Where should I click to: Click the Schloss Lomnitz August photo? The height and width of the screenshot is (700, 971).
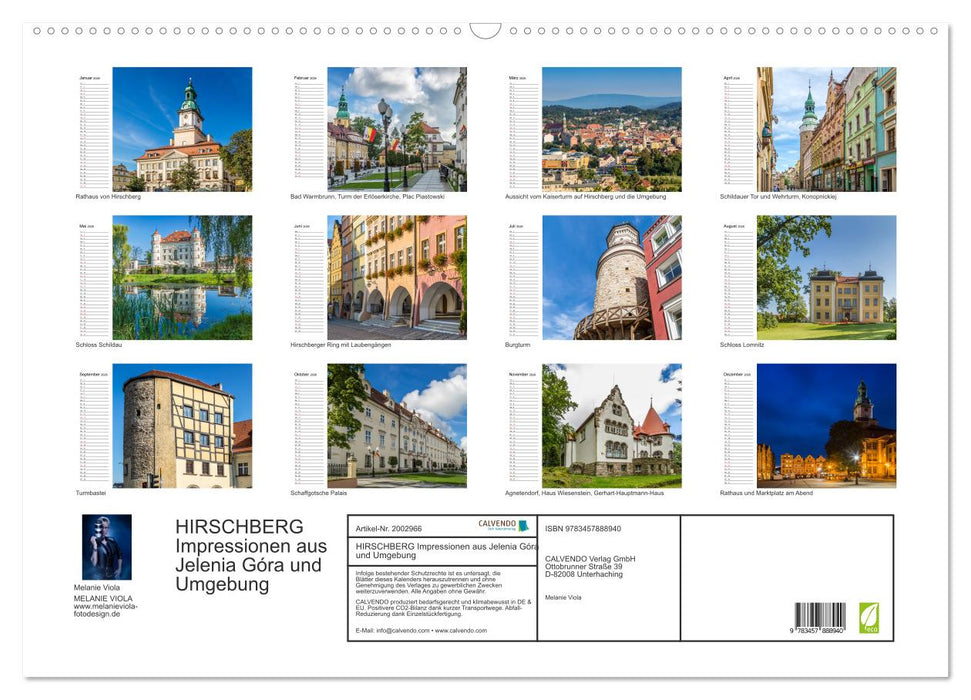click(x=830, y=276)
